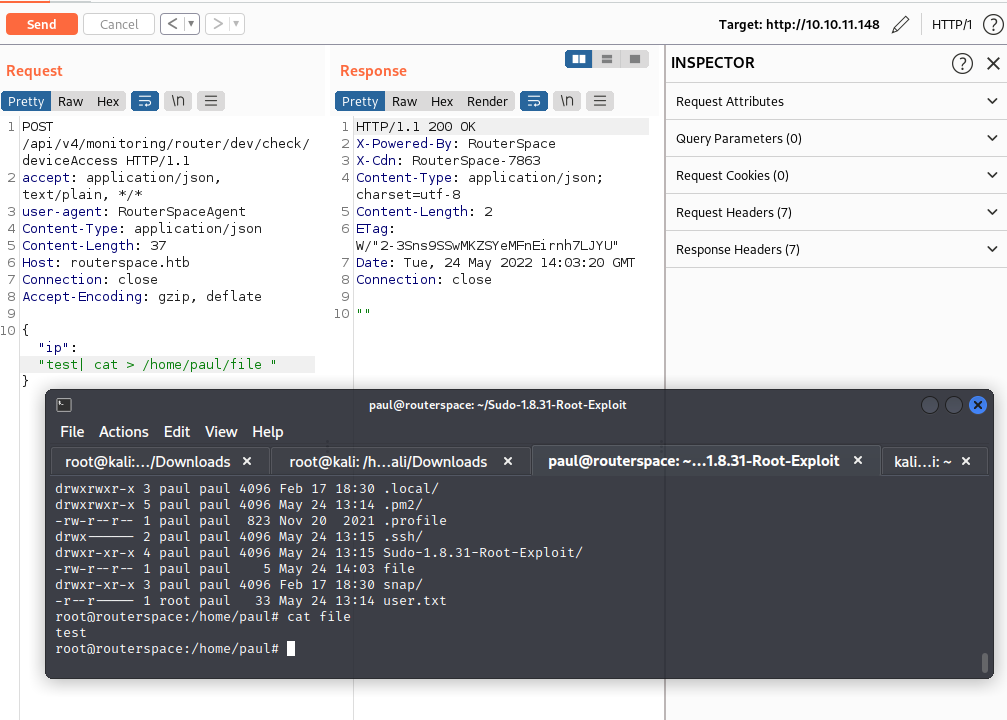Expand Response Headers (7) section
The image size is (1007, 720).
click(x=836, y=250)
